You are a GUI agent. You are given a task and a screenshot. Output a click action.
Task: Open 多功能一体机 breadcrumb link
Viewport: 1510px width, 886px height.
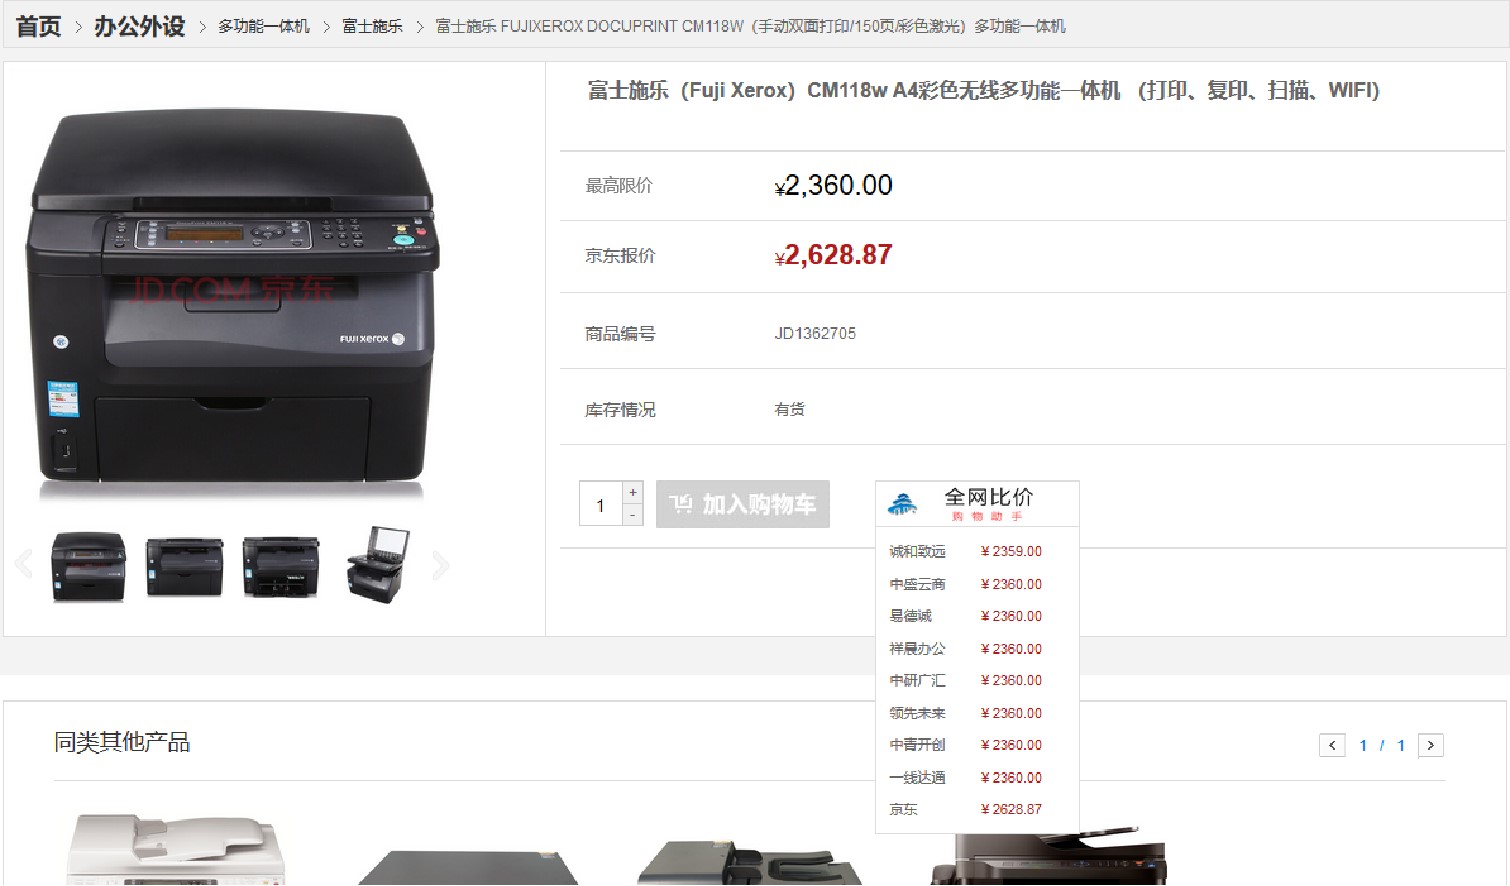264,26
